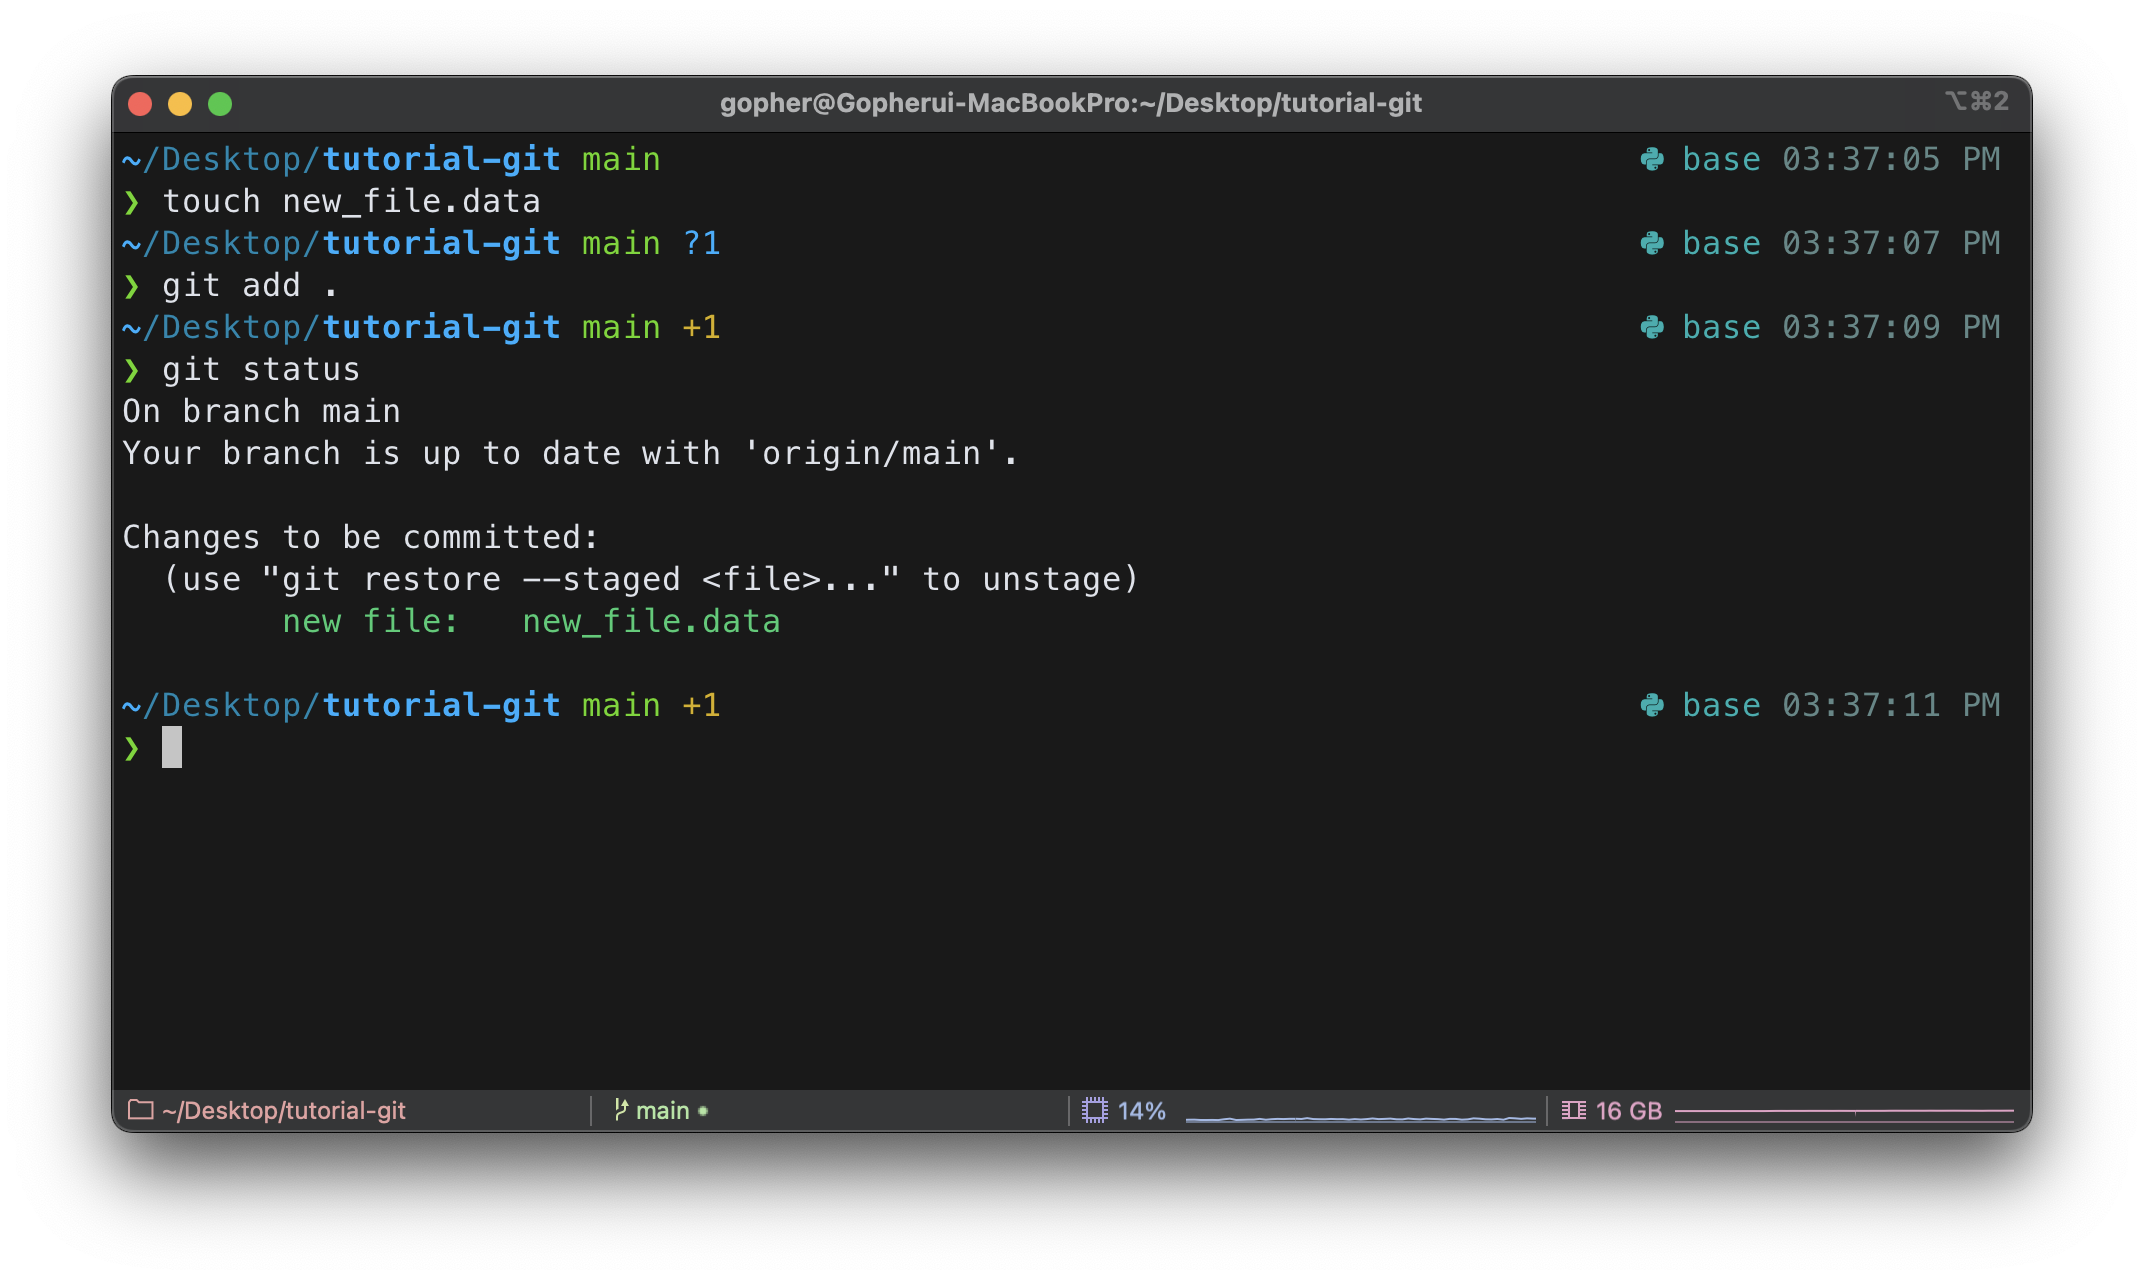Image resolution: width=2144 pixels, height=1280 pixels.
Task: Click the green dot after main in status bar
Action: click(703, 1111)
